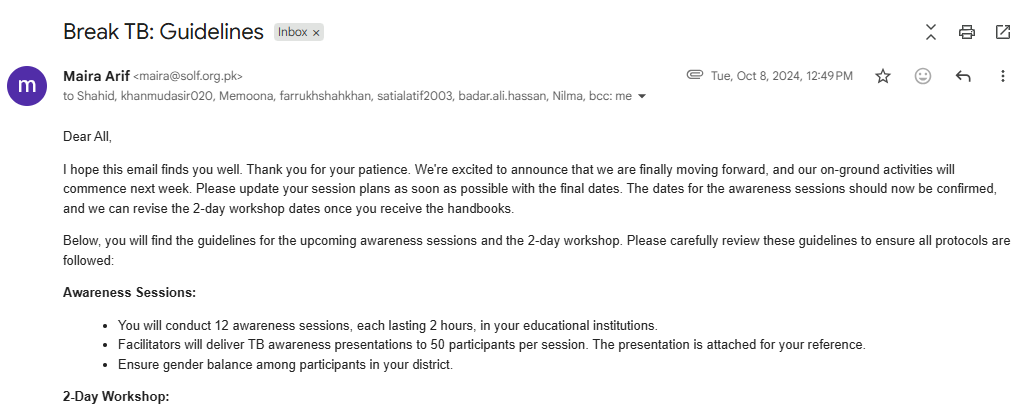Click the 2-Day Workshop heading

[116, 397]
